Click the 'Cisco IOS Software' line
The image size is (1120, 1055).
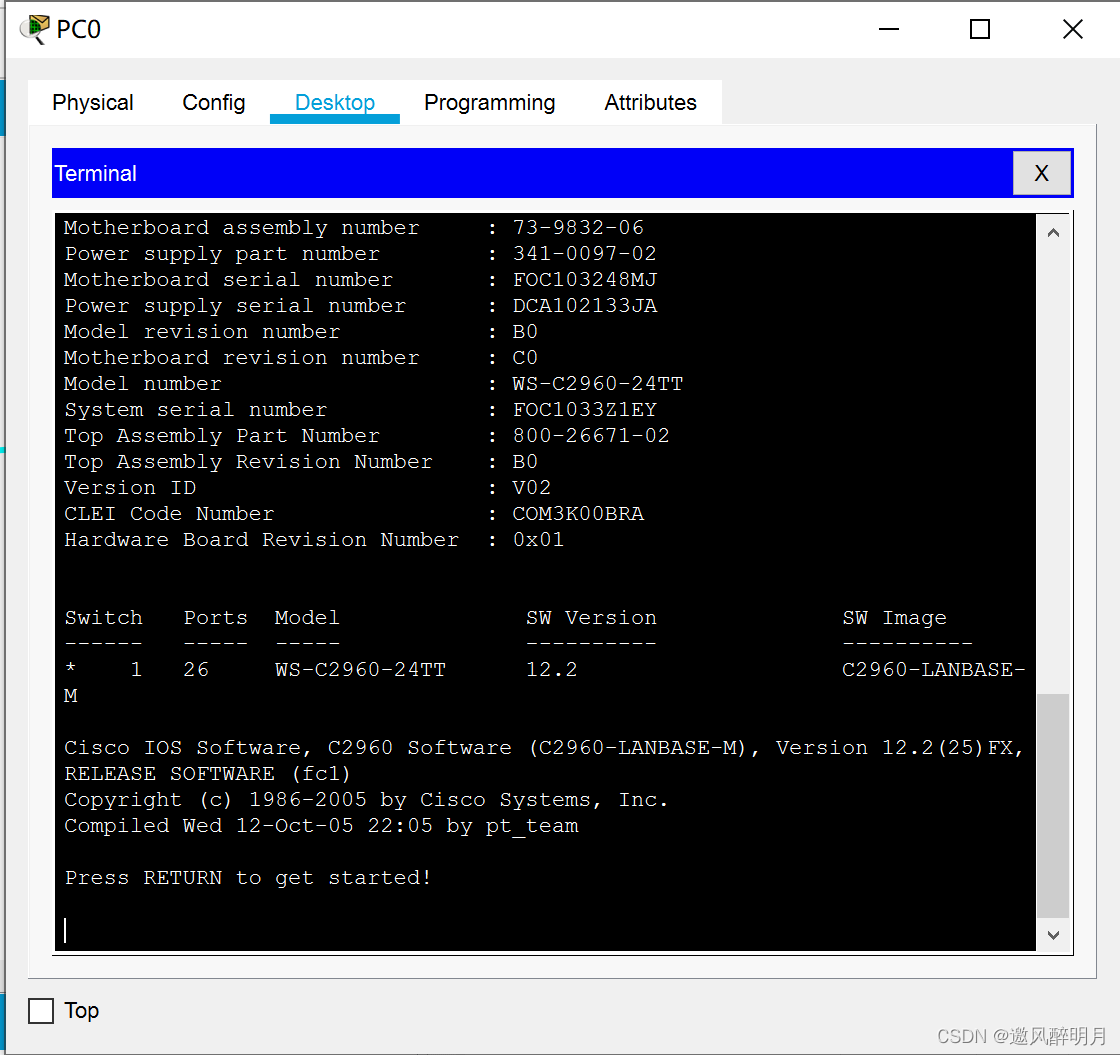point(544,748)
